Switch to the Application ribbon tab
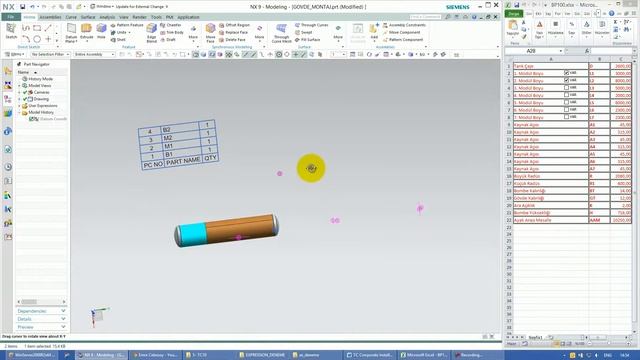Screen dimensions: 640x360 tap(188, 17)
